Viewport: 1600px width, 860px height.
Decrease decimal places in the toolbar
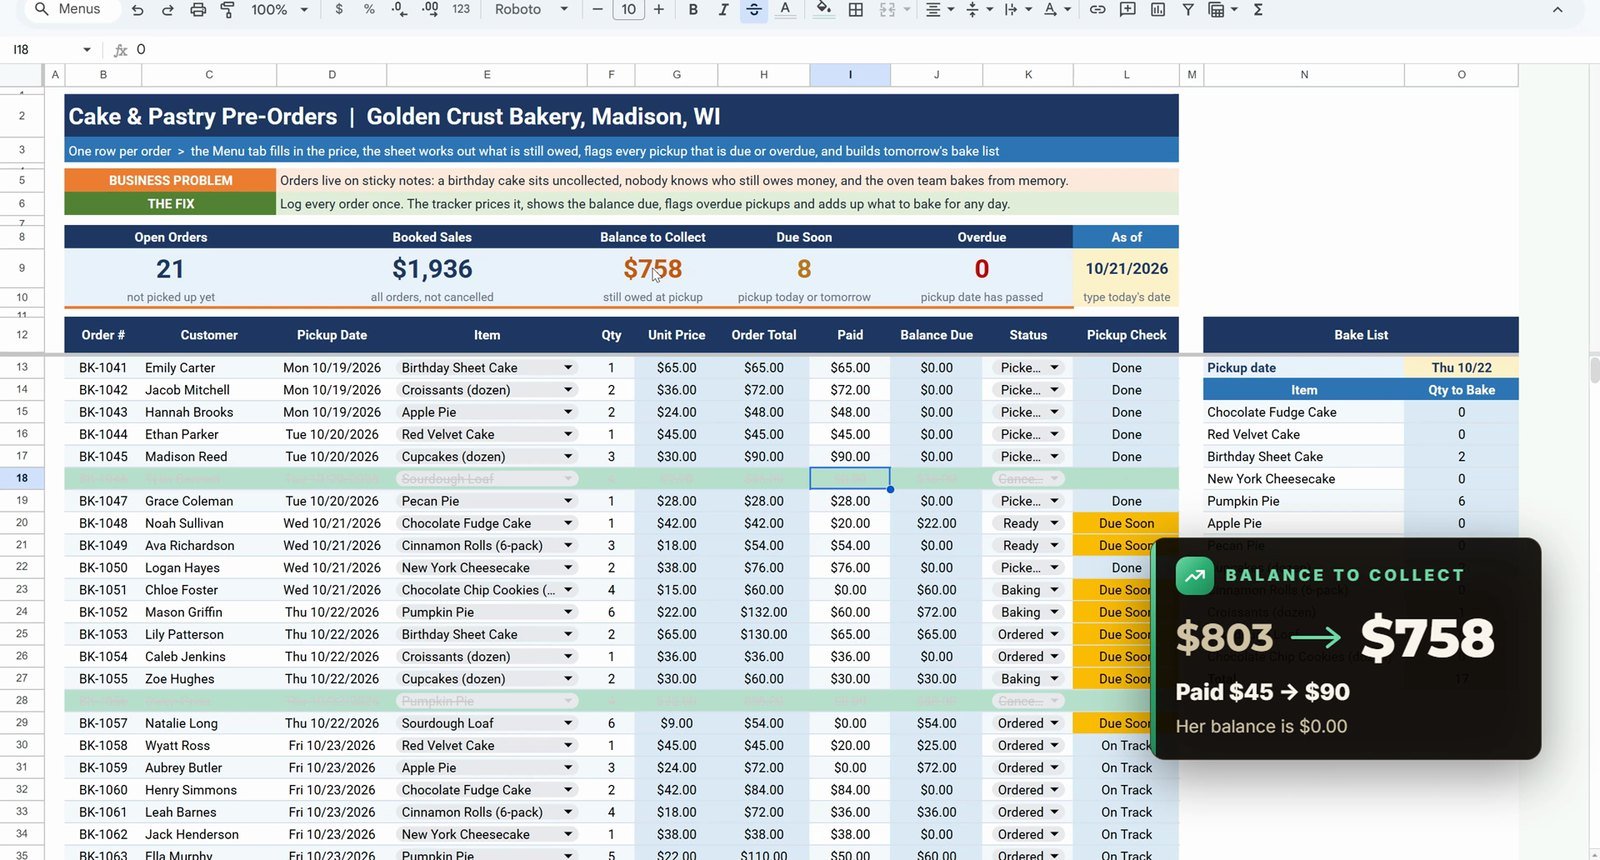[399, 10]
